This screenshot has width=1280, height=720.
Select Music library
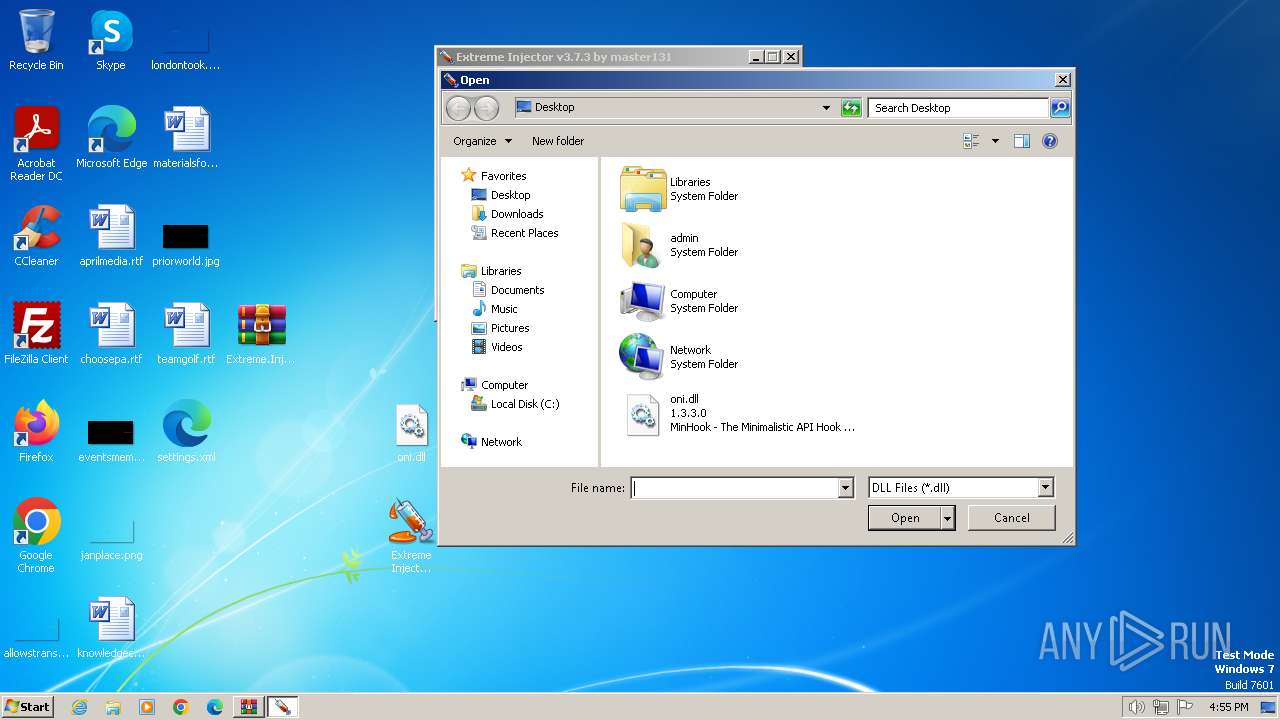[x=504, y=309]
